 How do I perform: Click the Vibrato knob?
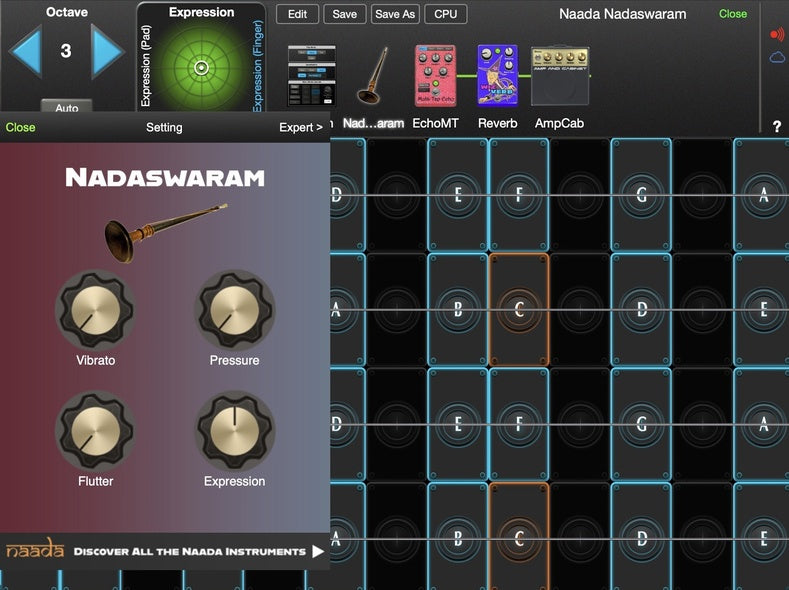click(x=96, y=310)
